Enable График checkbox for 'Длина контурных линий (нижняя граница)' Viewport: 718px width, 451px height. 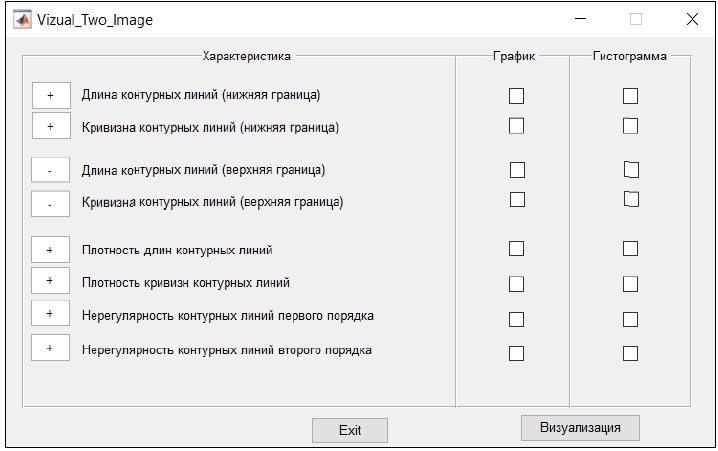click(517, 96)
